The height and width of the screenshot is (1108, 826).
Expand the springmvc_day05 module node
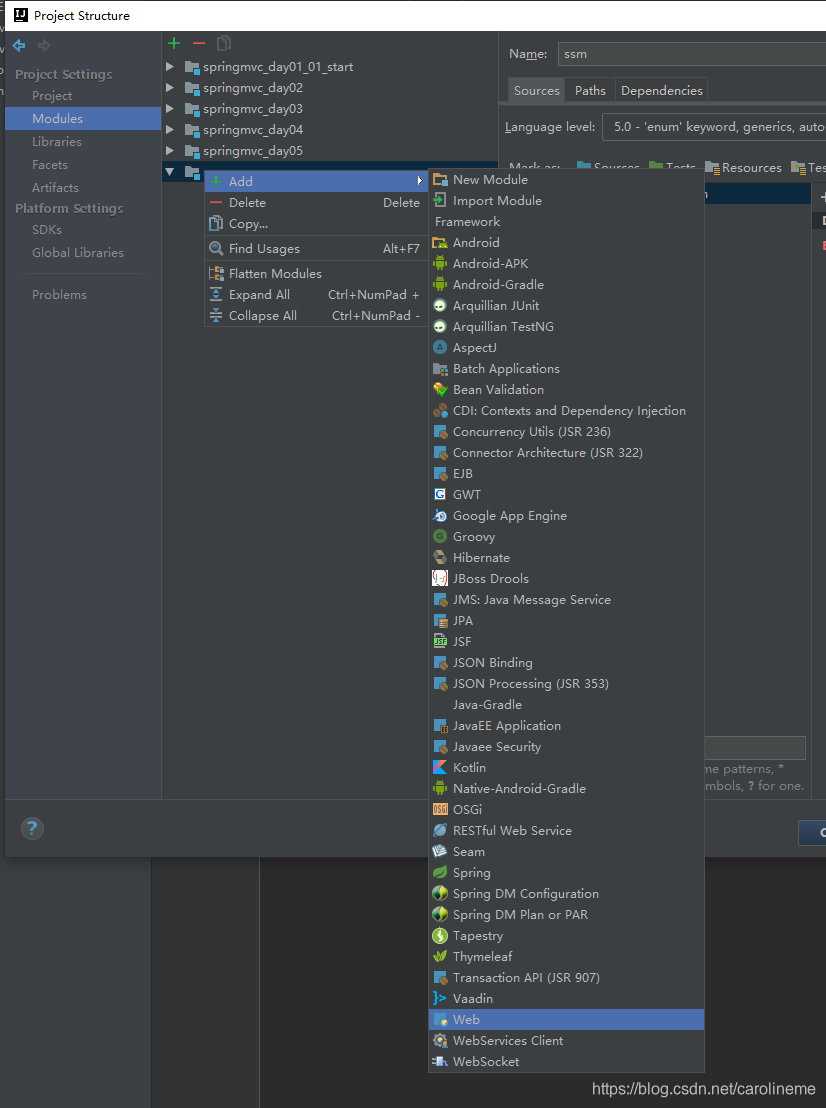(170, 151)
